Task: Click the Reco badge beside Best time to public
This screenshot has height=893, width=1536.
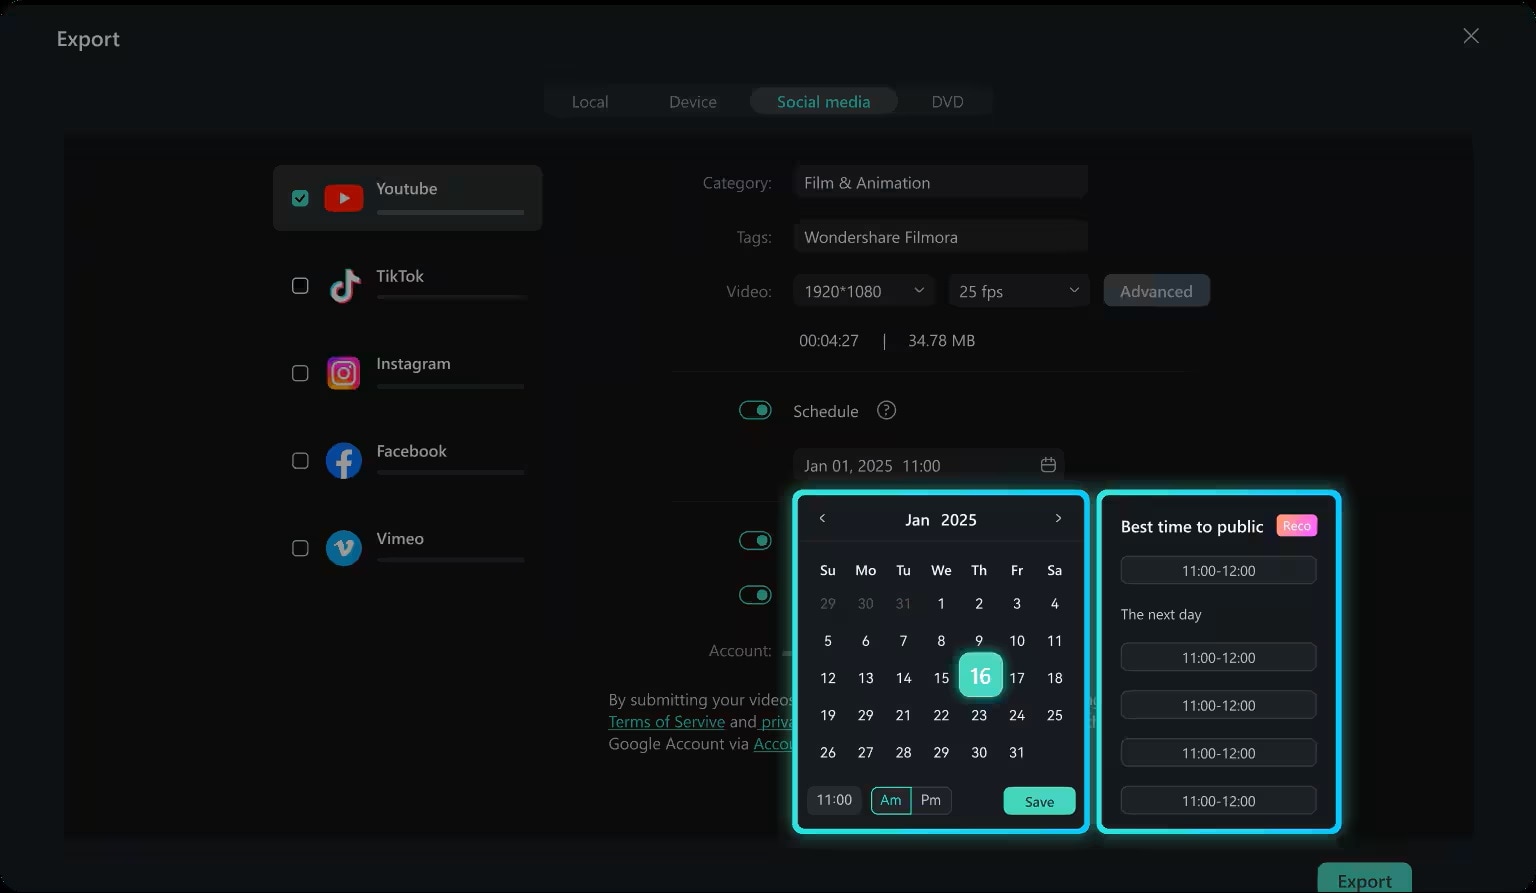Action: point(1296,525)
